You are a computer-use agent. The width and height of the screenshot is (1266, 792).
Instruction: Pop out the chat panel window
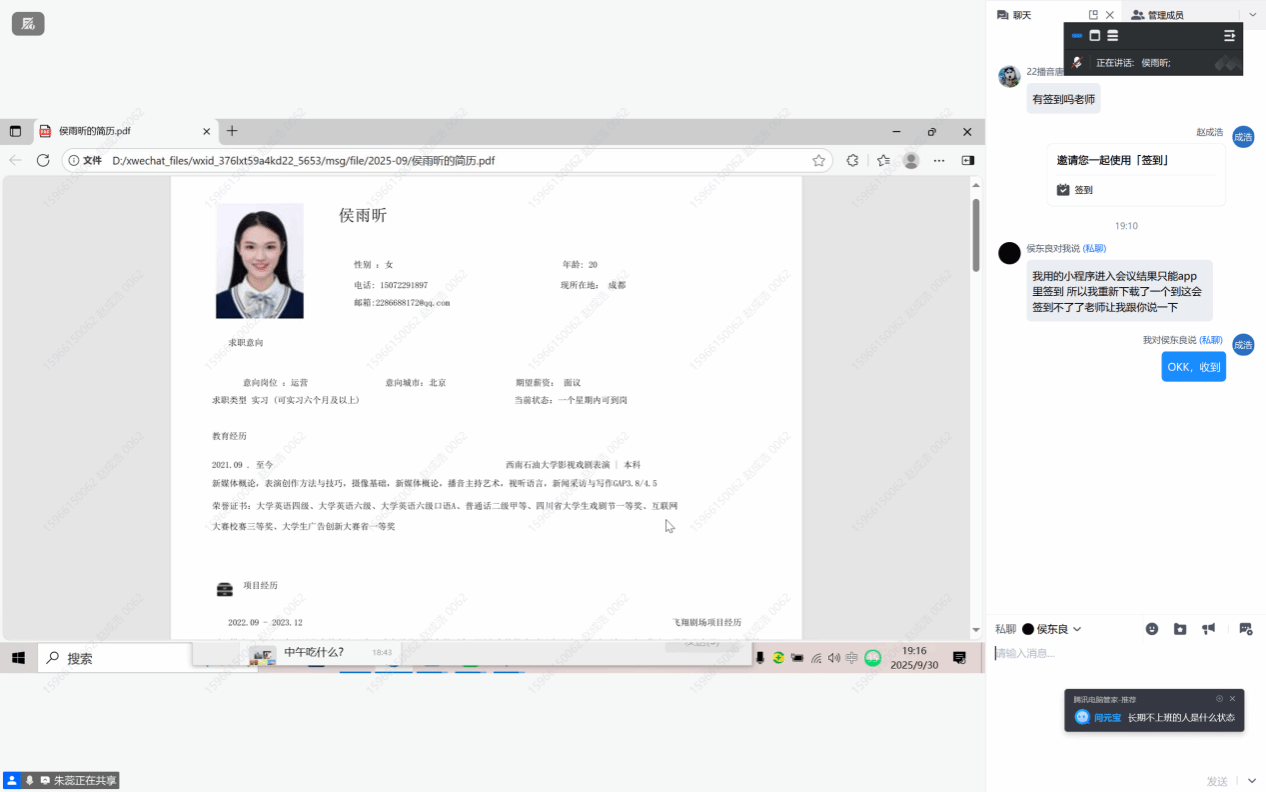1093,15
